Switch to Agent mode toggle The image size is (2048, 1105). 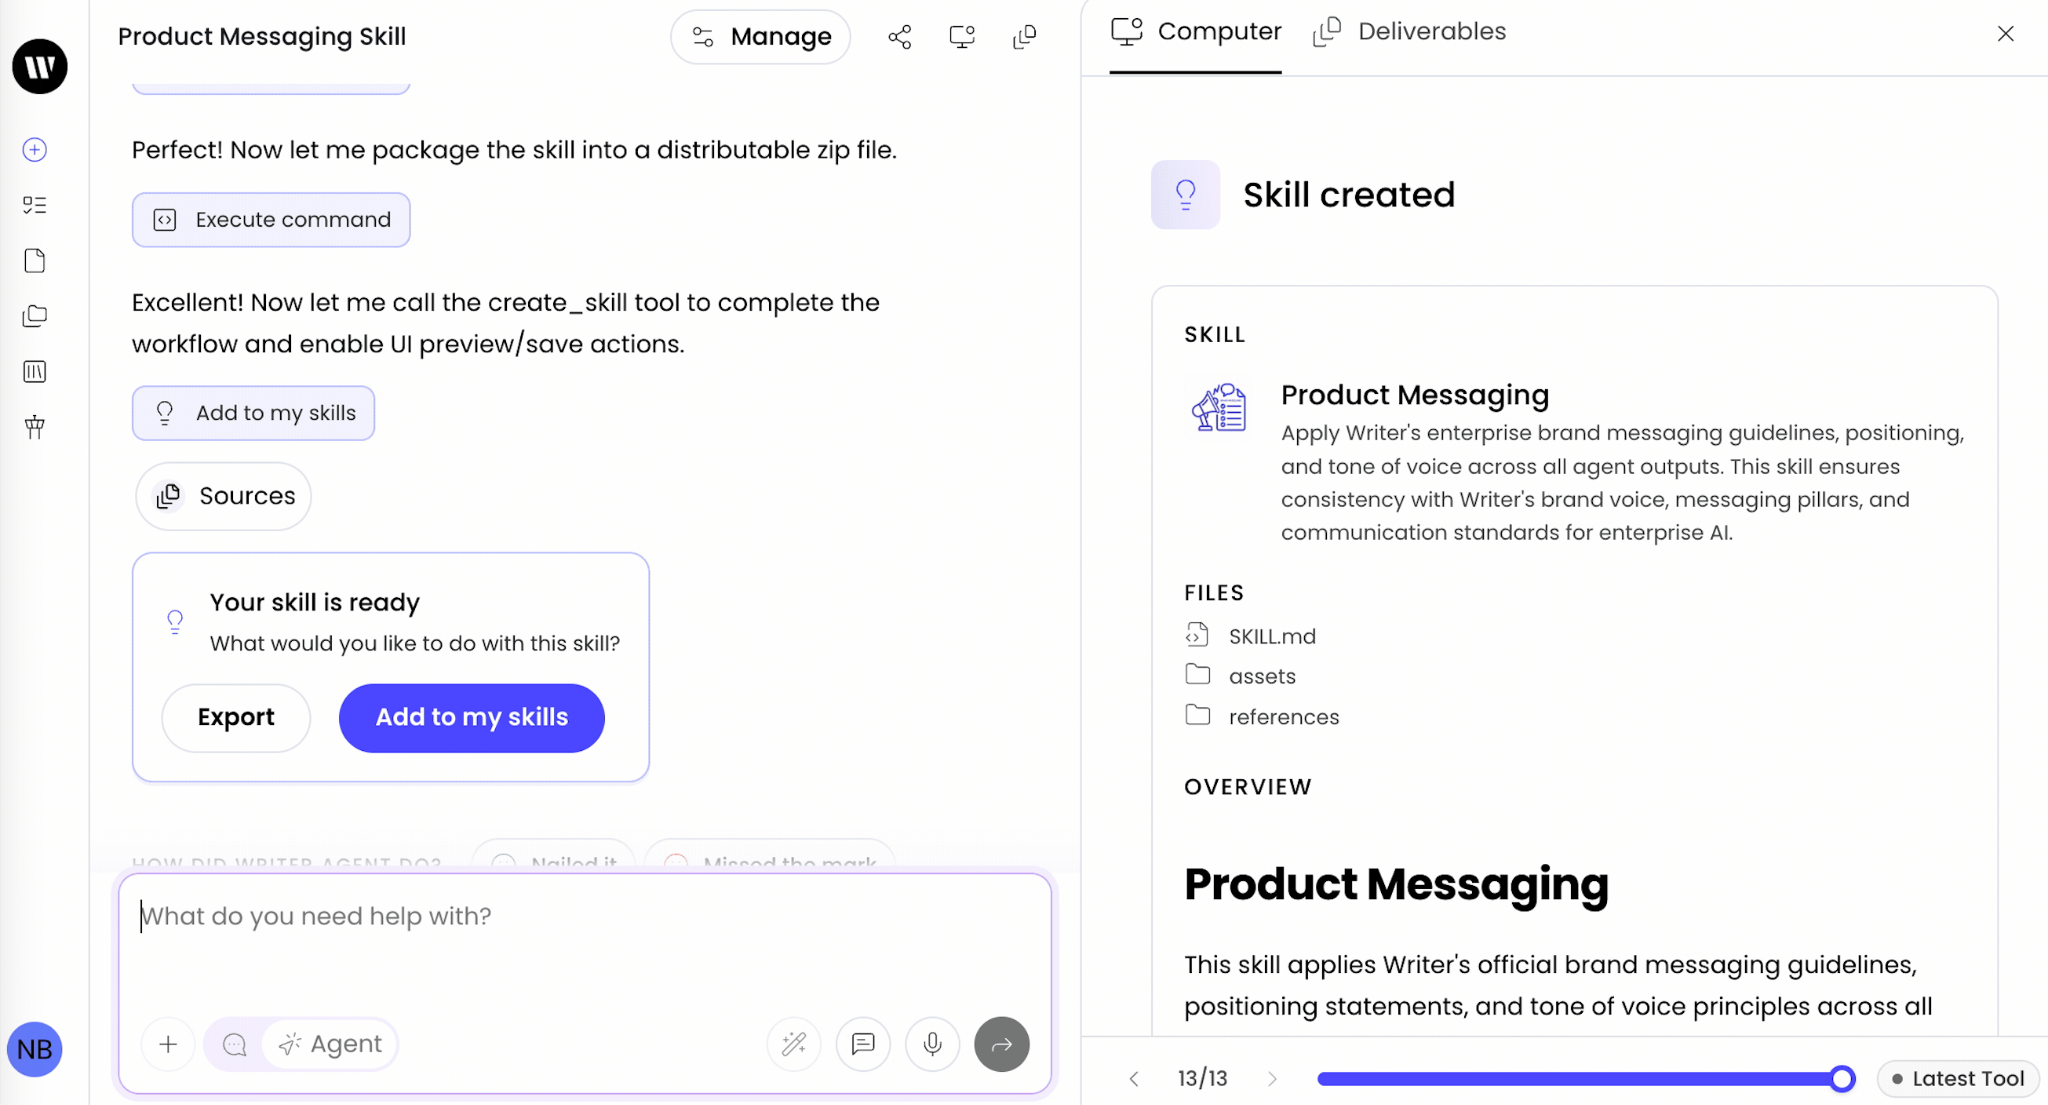pyautogui.click(x=331, y=1044)
